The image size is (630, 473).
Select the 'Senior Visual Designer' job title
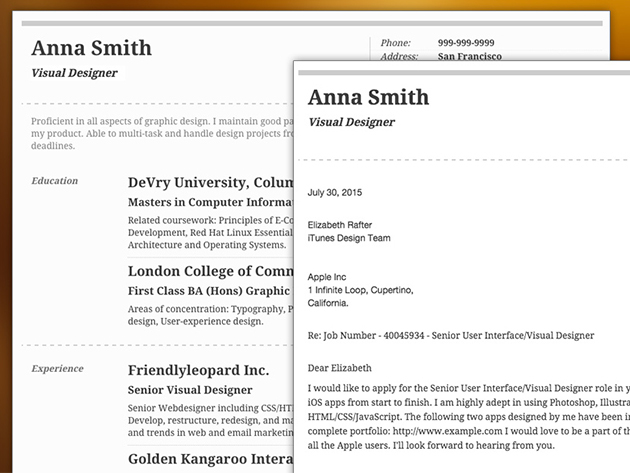(x=190, y=390)
